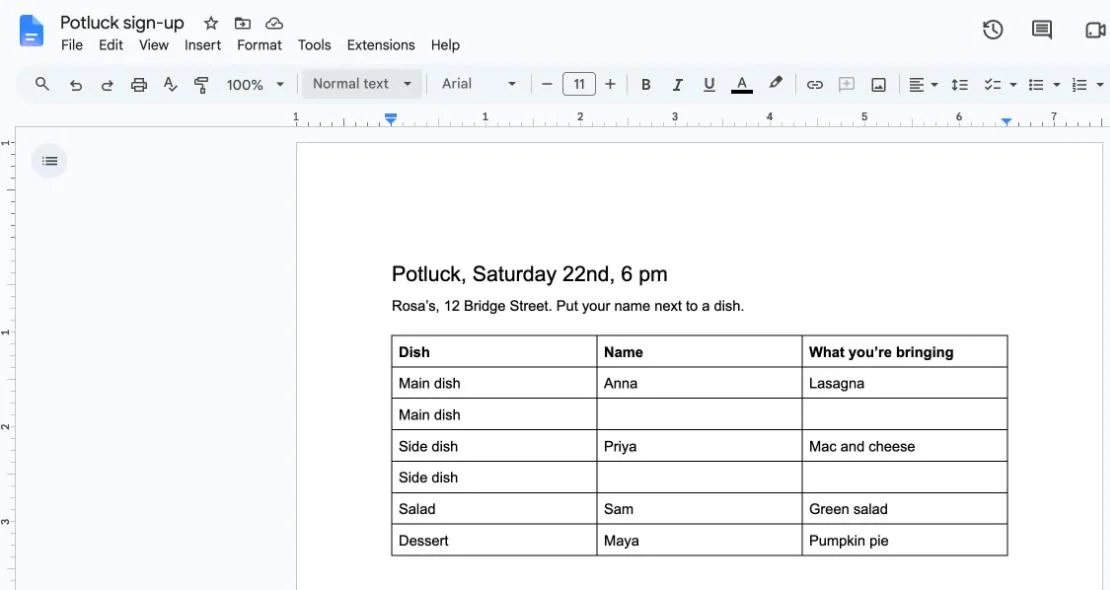The height and width of the screenshot is (590, 1110).
Task: Open the text alignment dropdown
Action: [x=923, y=85]
